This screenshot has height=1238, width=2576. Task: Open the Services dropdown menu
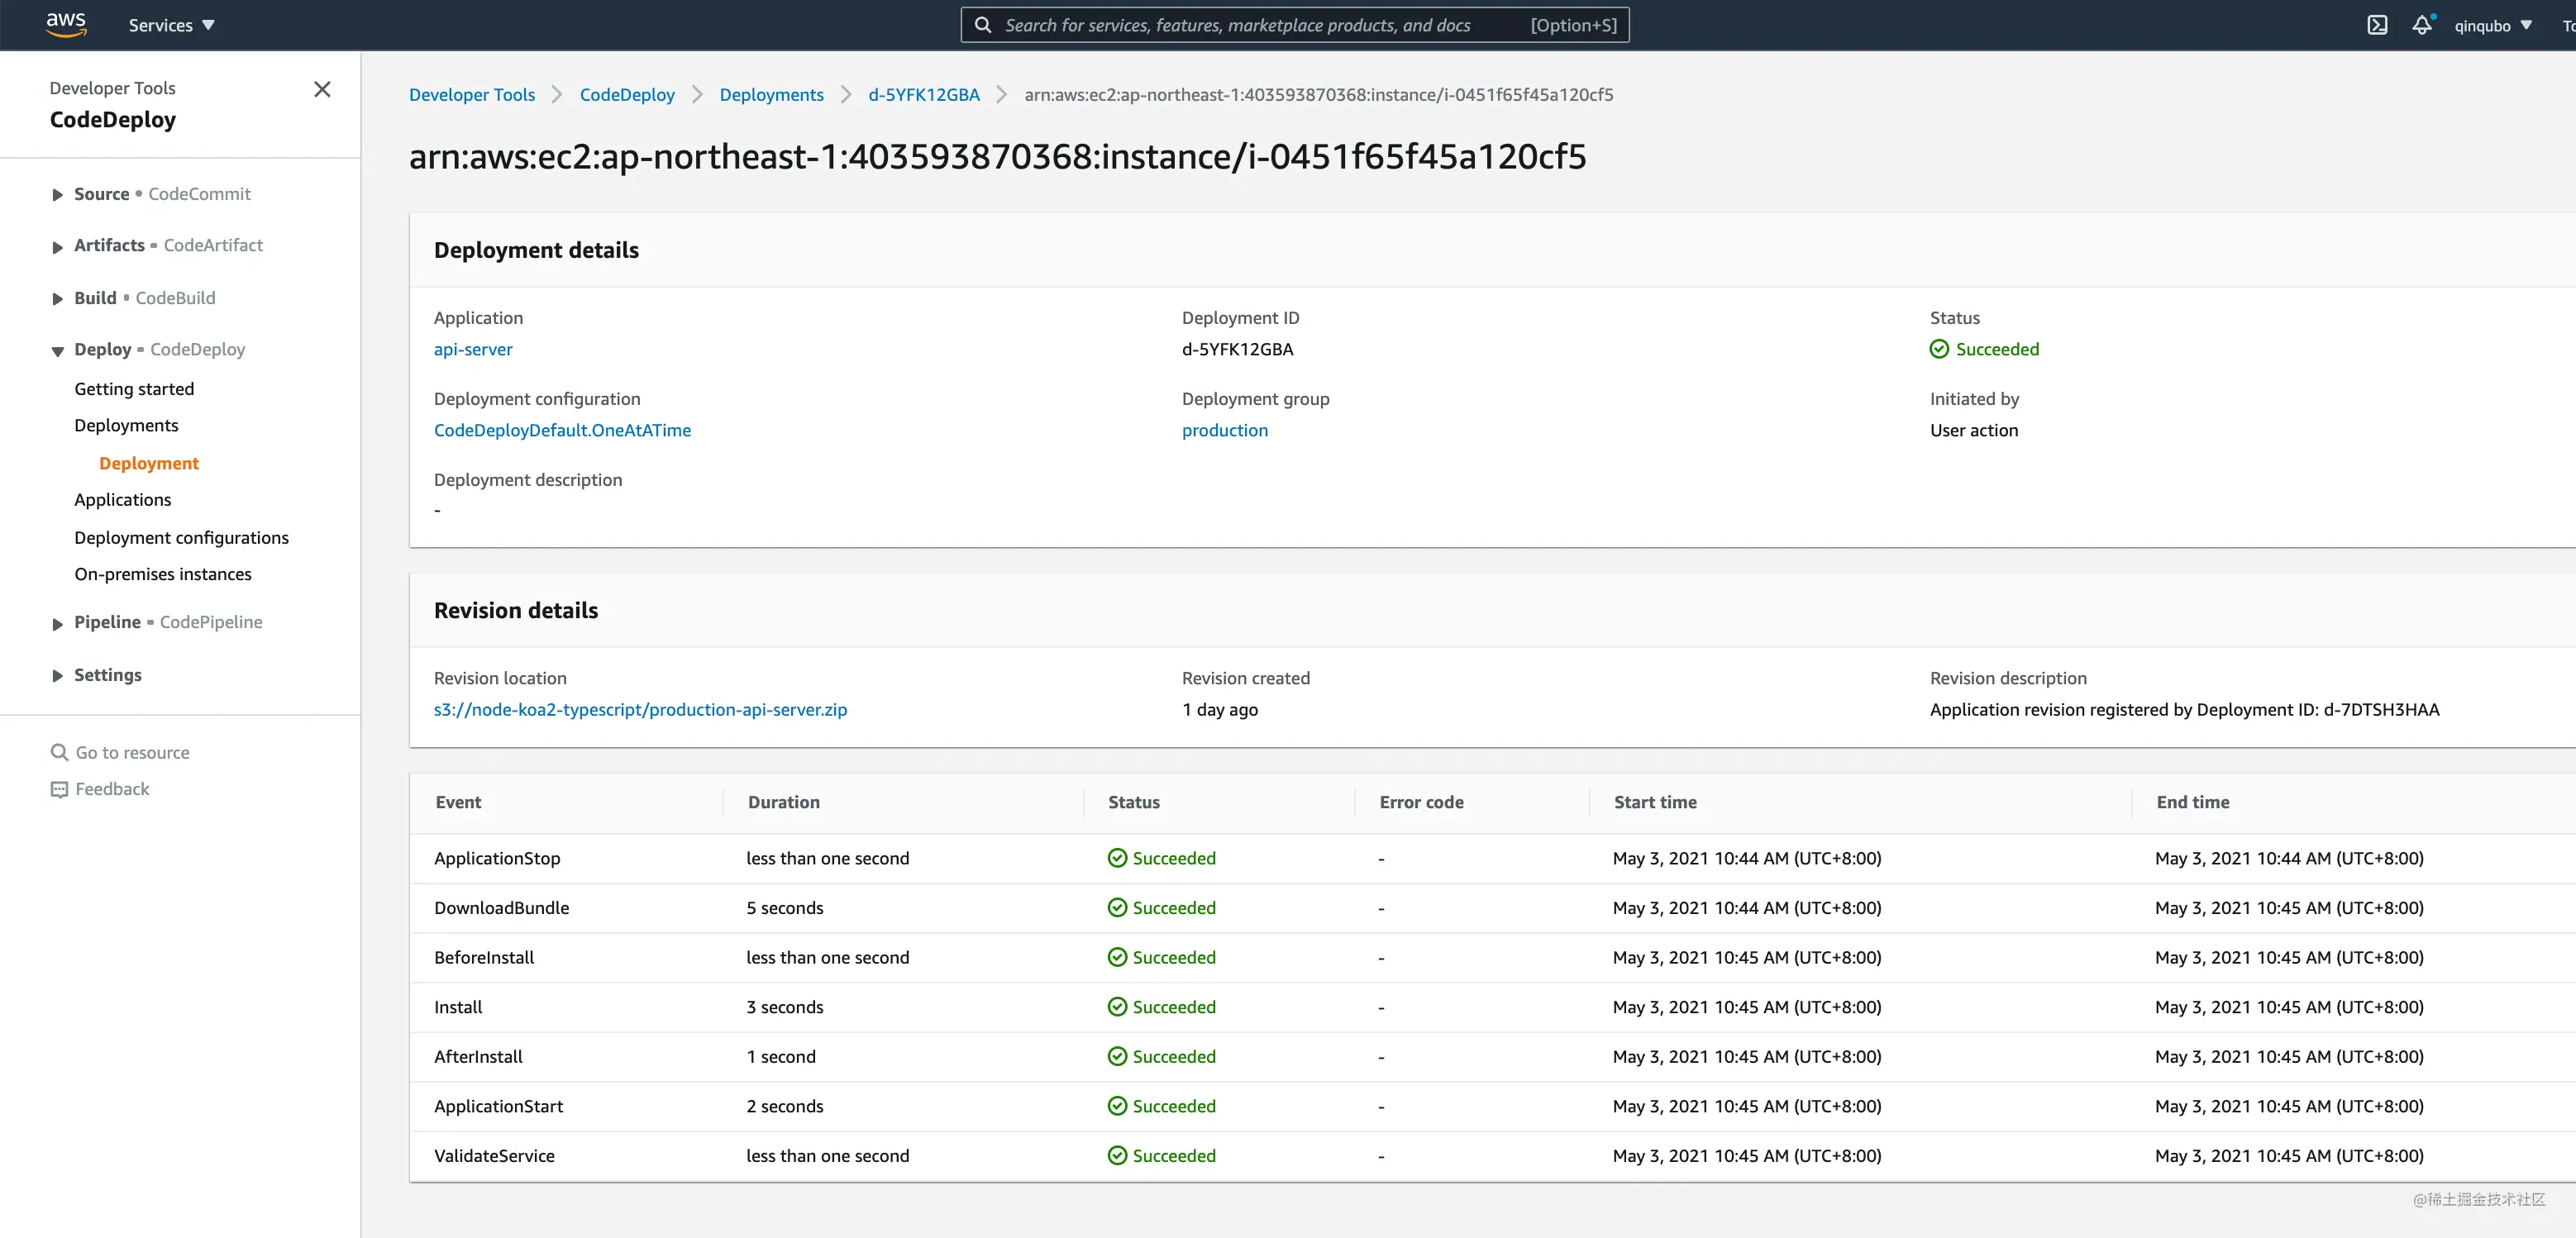click(171, 25)
